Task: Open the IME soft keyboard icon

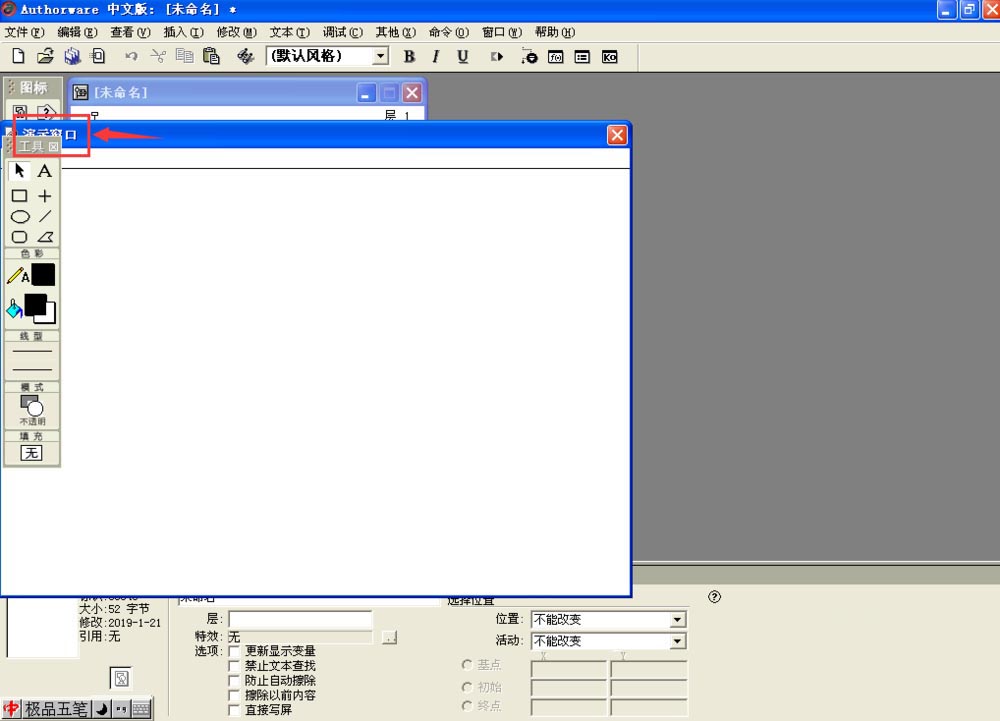Action: coord(141,708)
